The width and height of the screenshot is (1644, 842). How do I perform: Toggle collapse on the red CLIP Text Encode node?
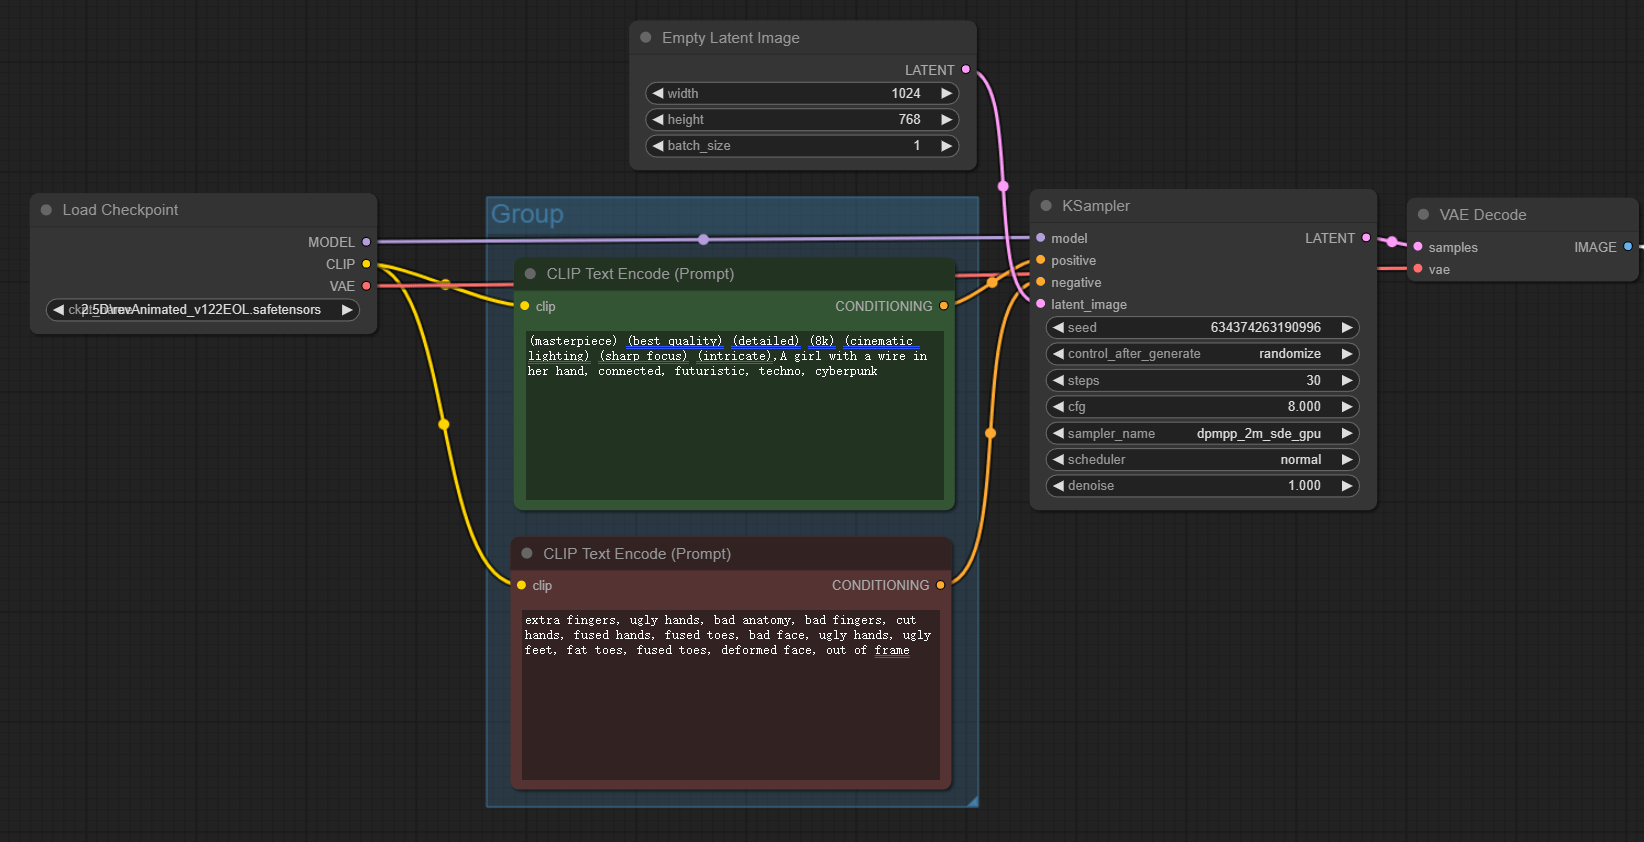pos(527,553)
